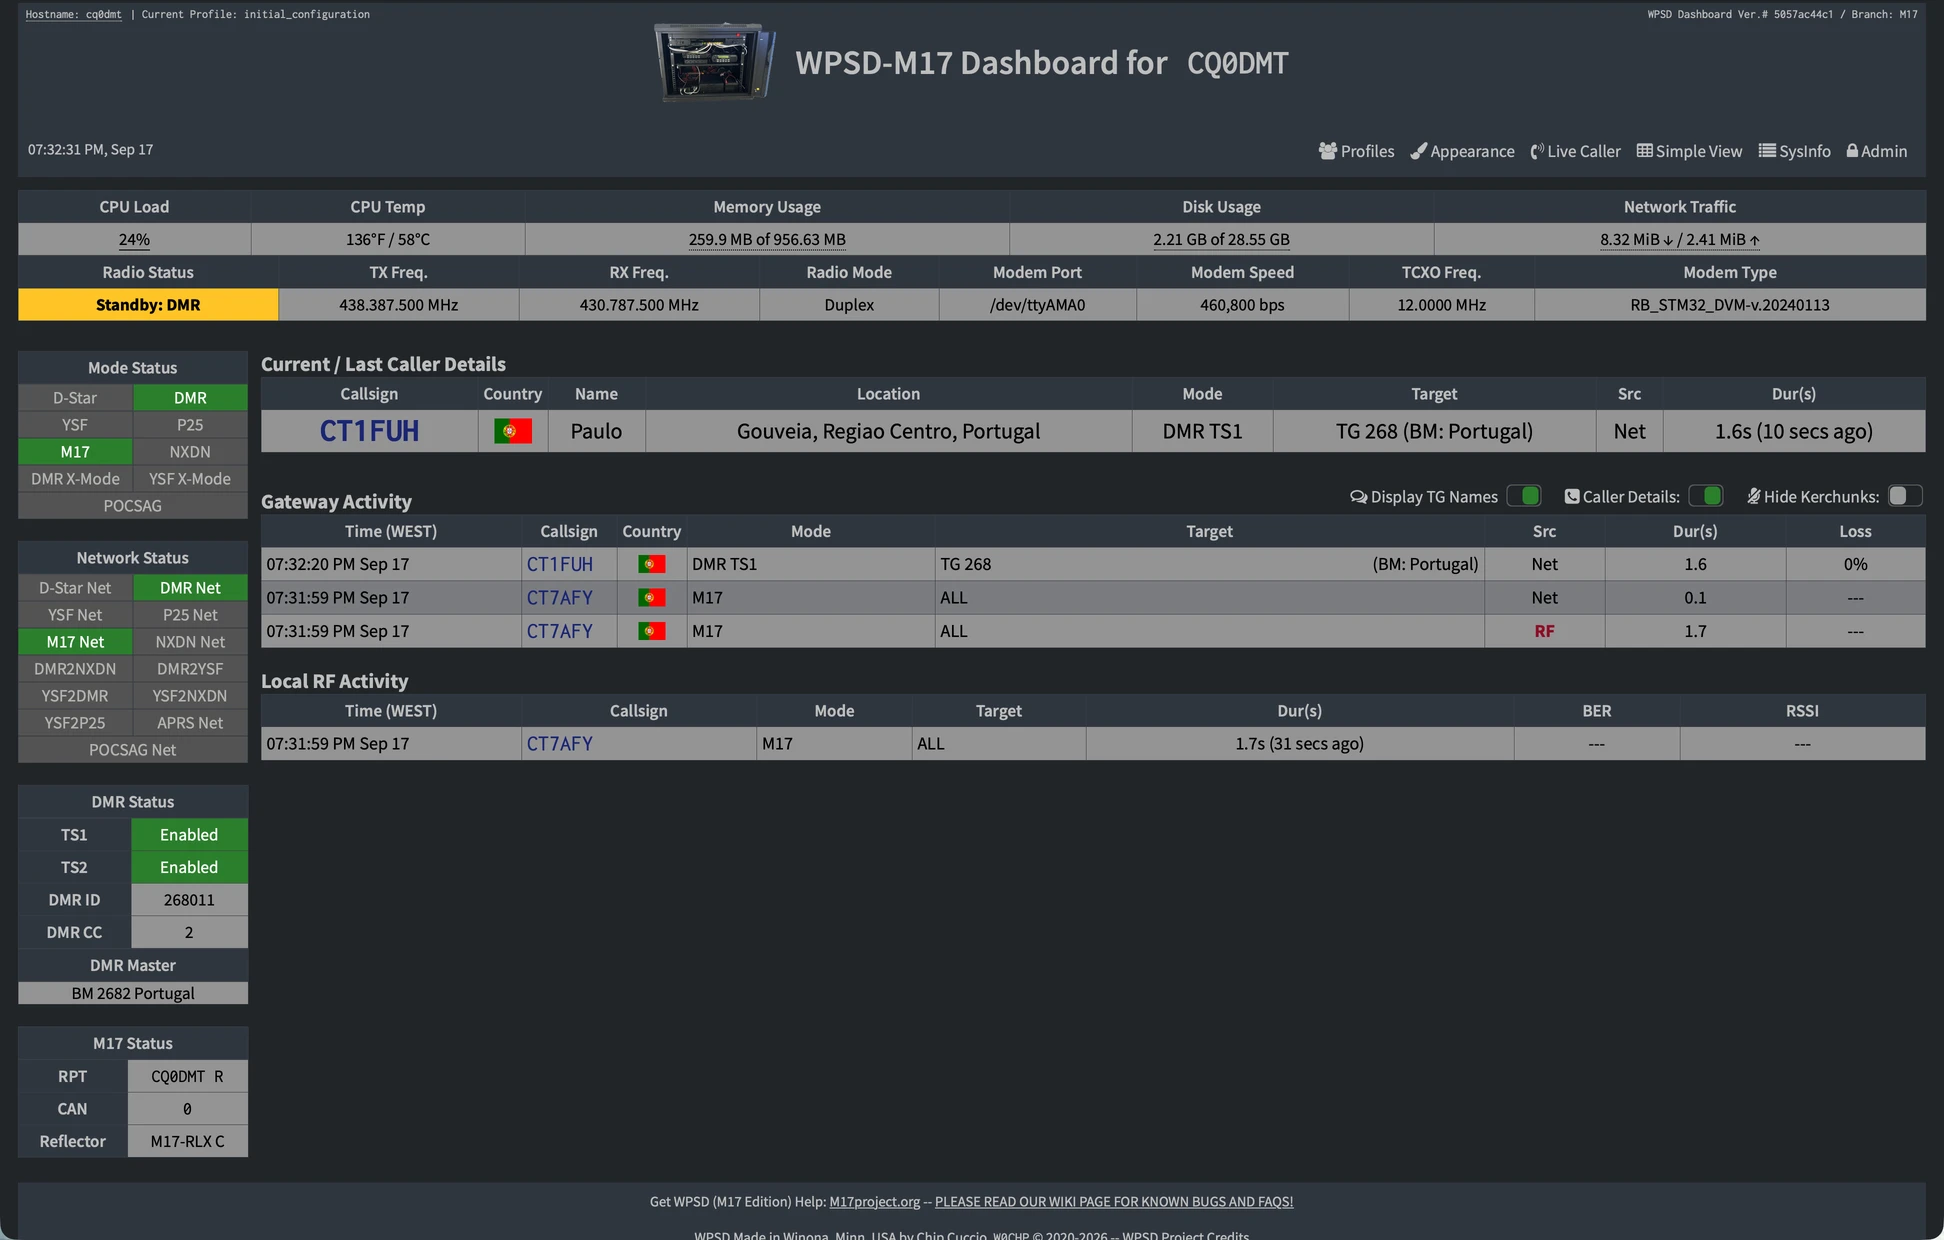The width and height of the screenshot is (1944, 1240).
Task: Click the rack server image in header
Action: pyautogui.click(x=714, y=62)
